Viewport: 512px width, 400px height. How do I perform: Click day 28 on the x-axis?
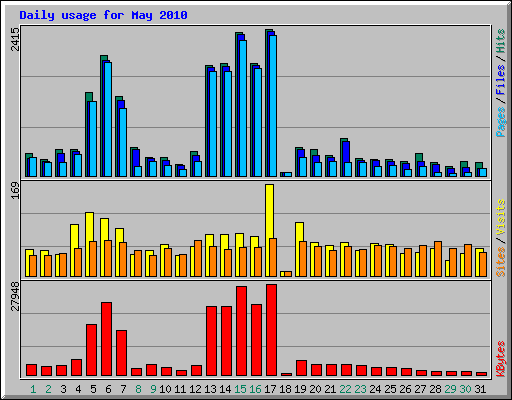(435, 389)
